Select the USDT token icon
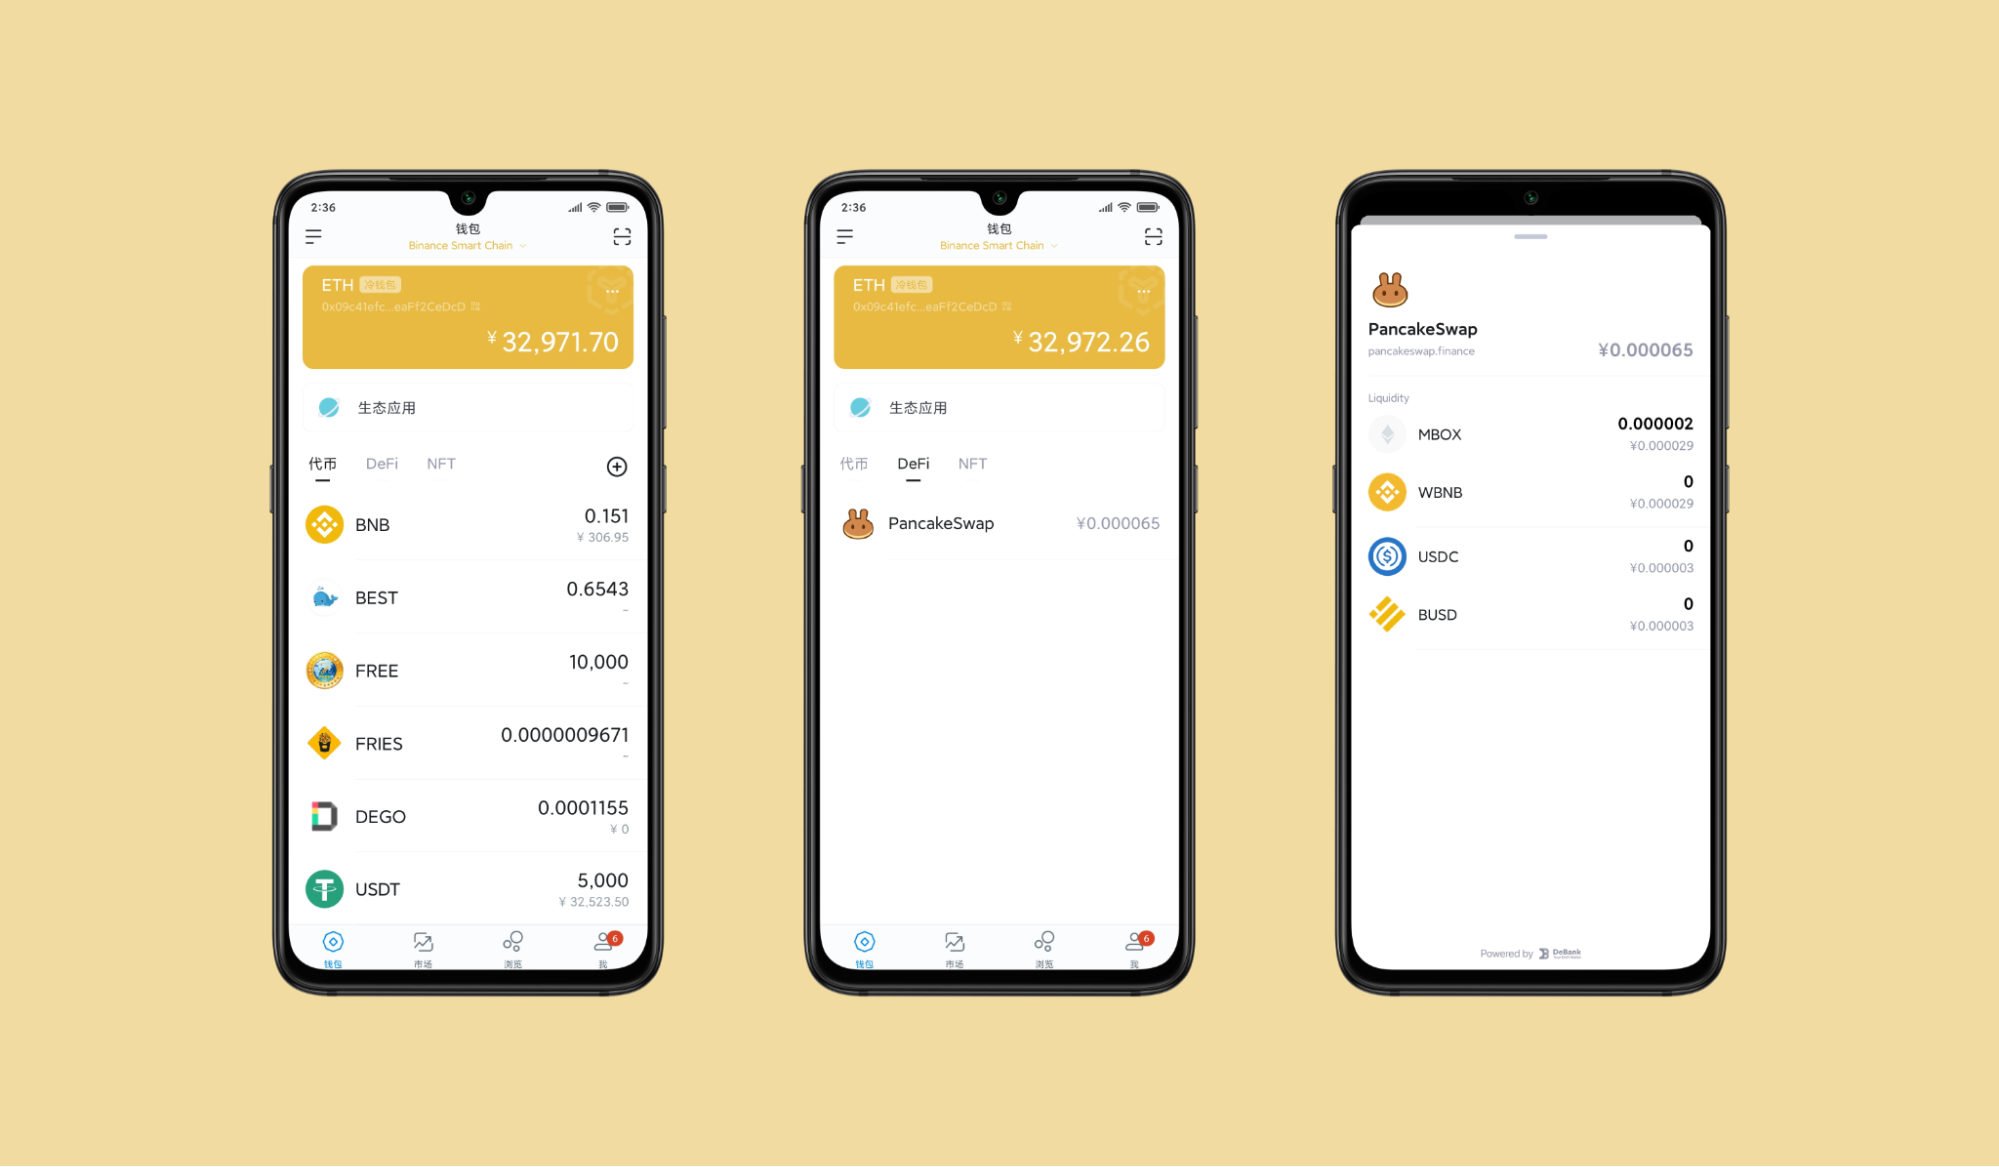Screen dimensions: 1999x1167 point(322,886)
